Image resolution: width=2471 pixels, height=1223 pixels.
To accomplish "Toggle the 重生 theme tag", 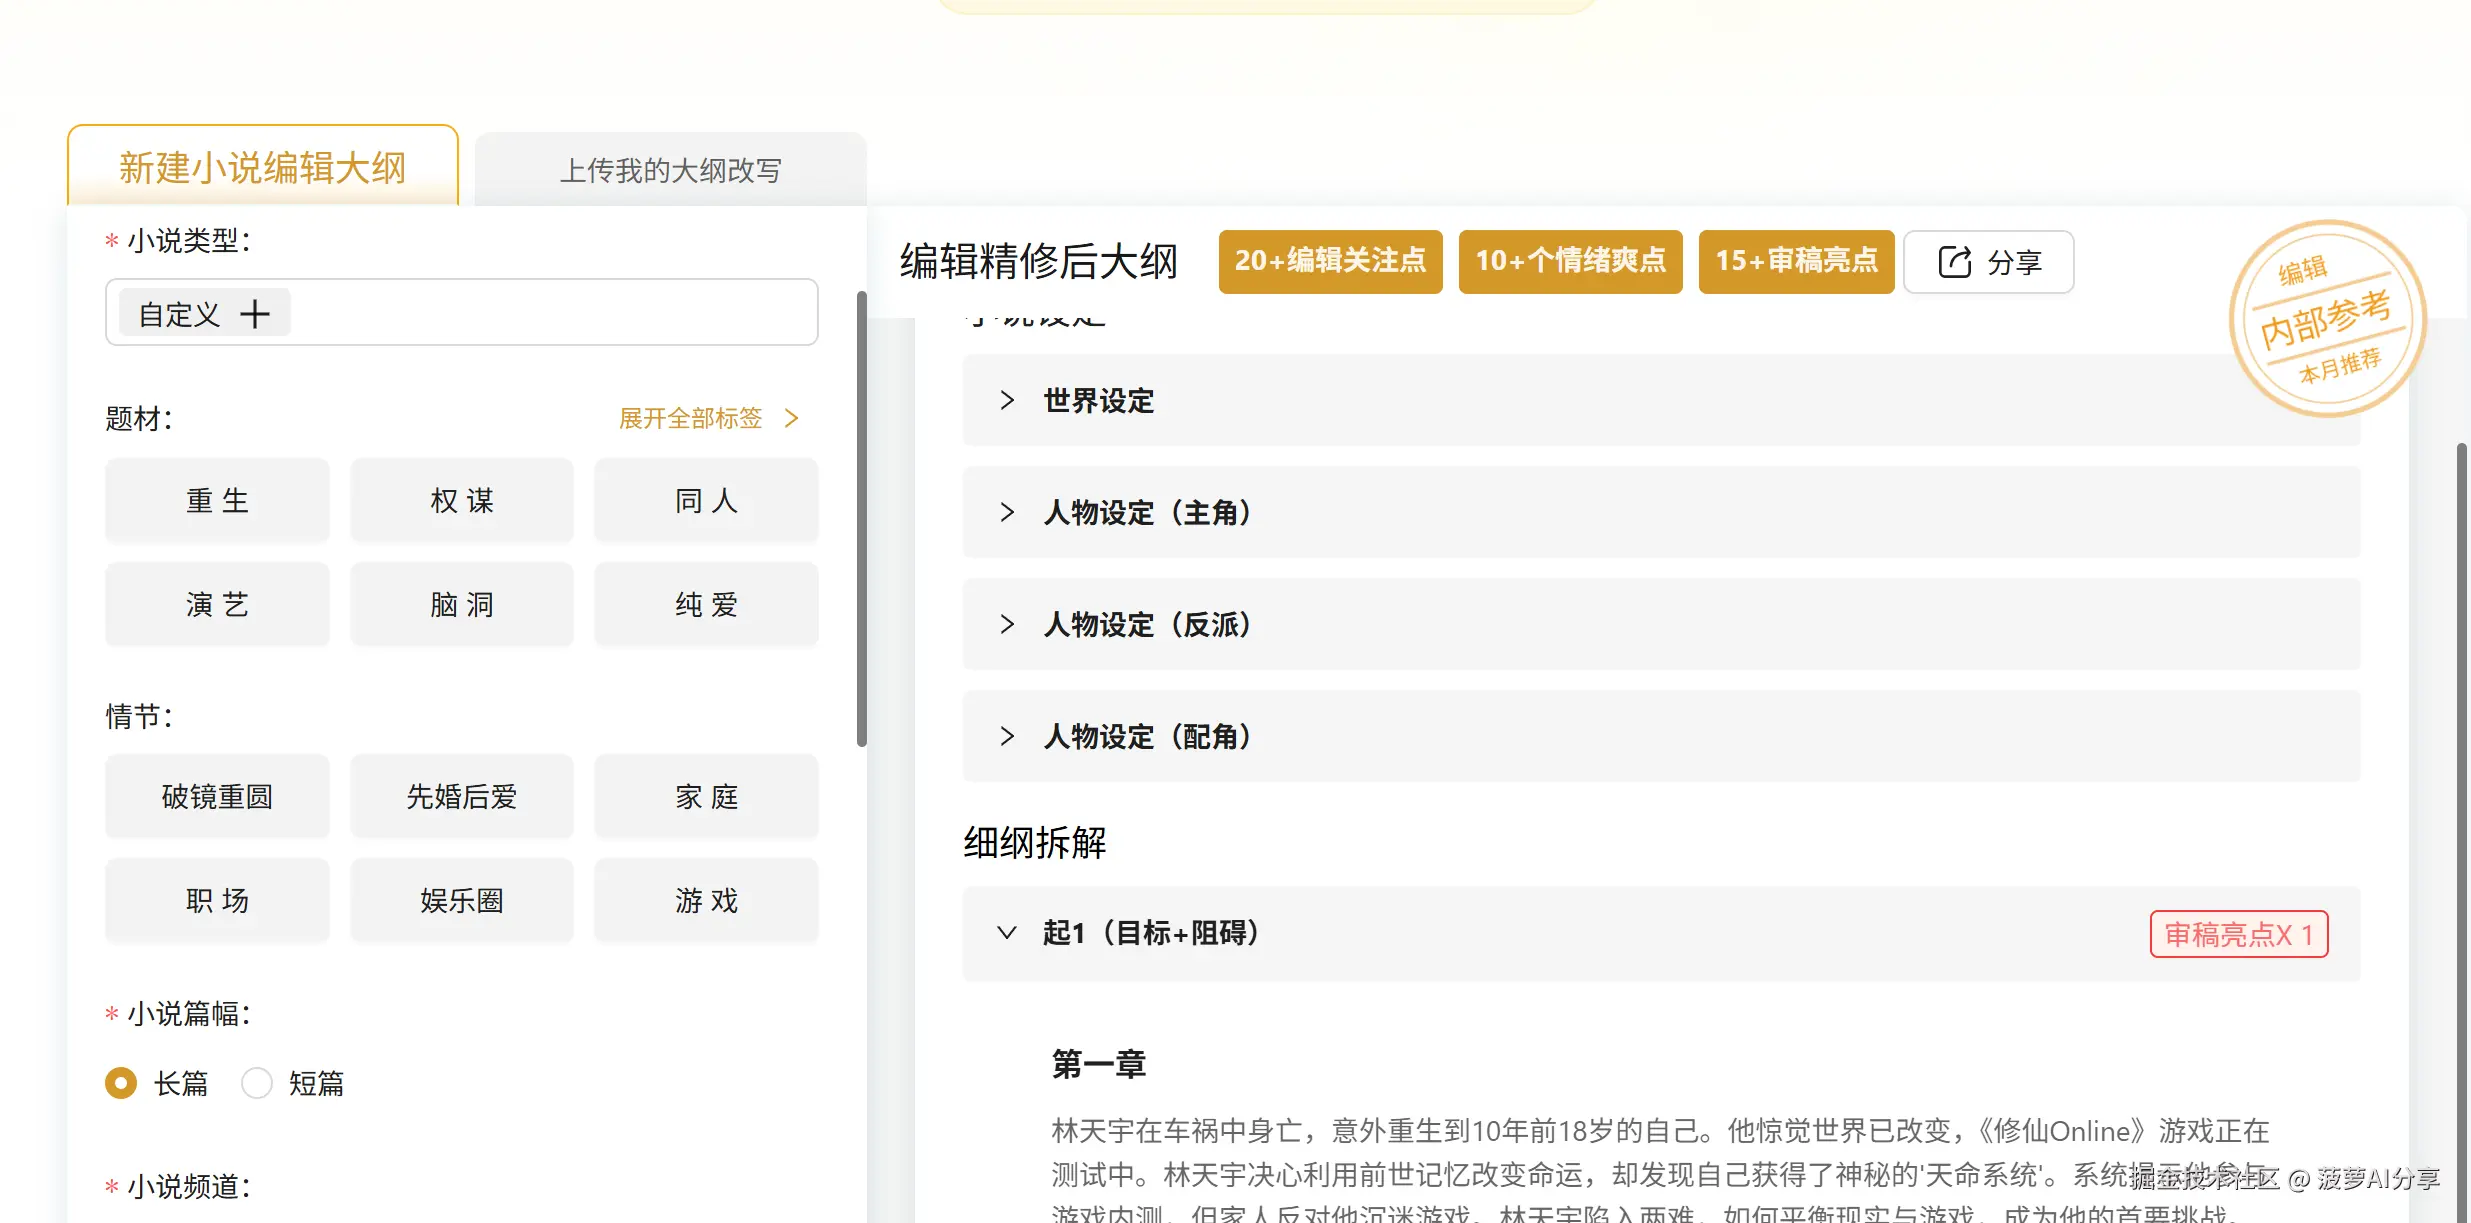I will tap(217, 500).
